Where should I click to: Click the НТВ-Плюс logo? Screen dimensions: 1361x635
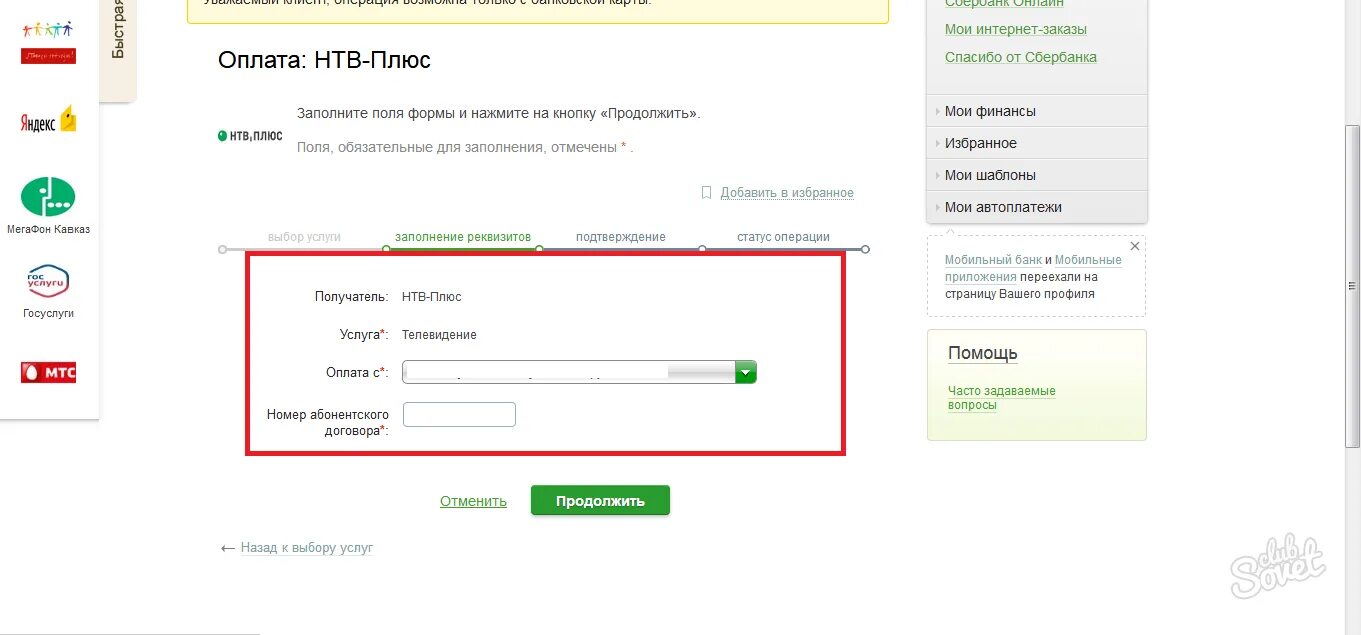tap(250, 136)
